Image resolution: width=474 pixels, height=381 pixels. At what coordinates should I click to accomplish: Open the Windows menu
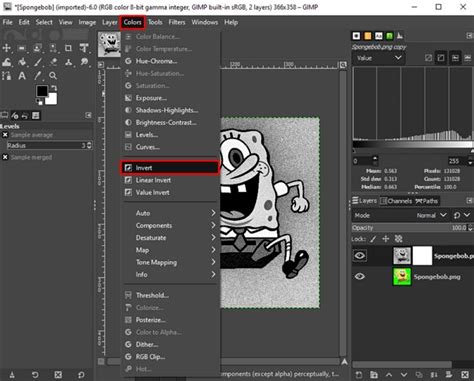click(204, 22)
